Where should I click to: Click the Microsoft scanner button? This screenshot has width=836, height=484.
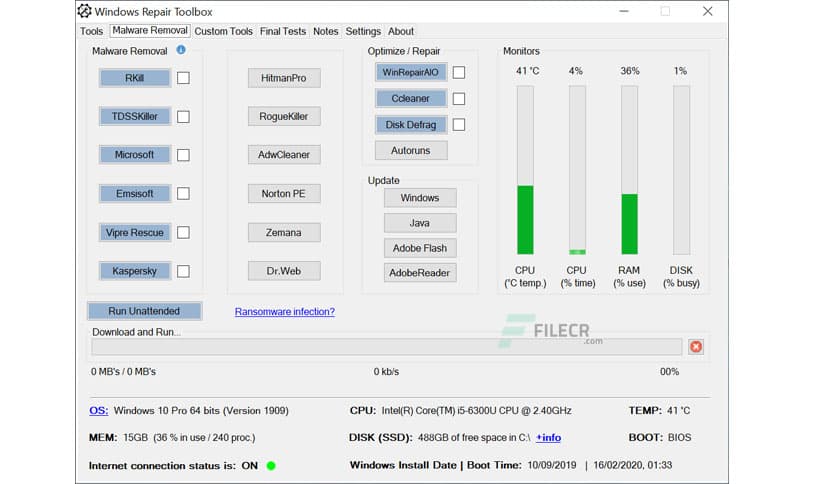click(x=134, y=155)
